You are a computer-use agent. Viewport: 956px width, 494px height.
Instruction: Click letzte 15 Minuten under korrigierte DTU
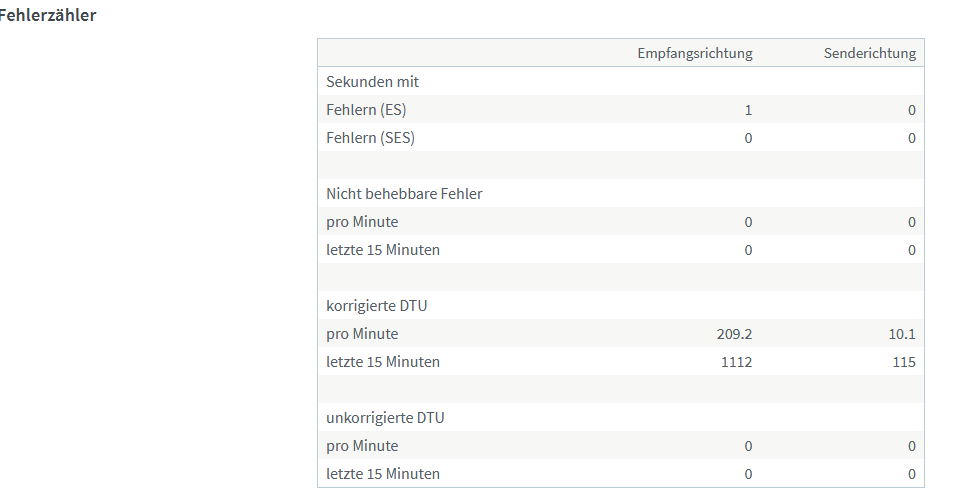click(x=383, y=362)
